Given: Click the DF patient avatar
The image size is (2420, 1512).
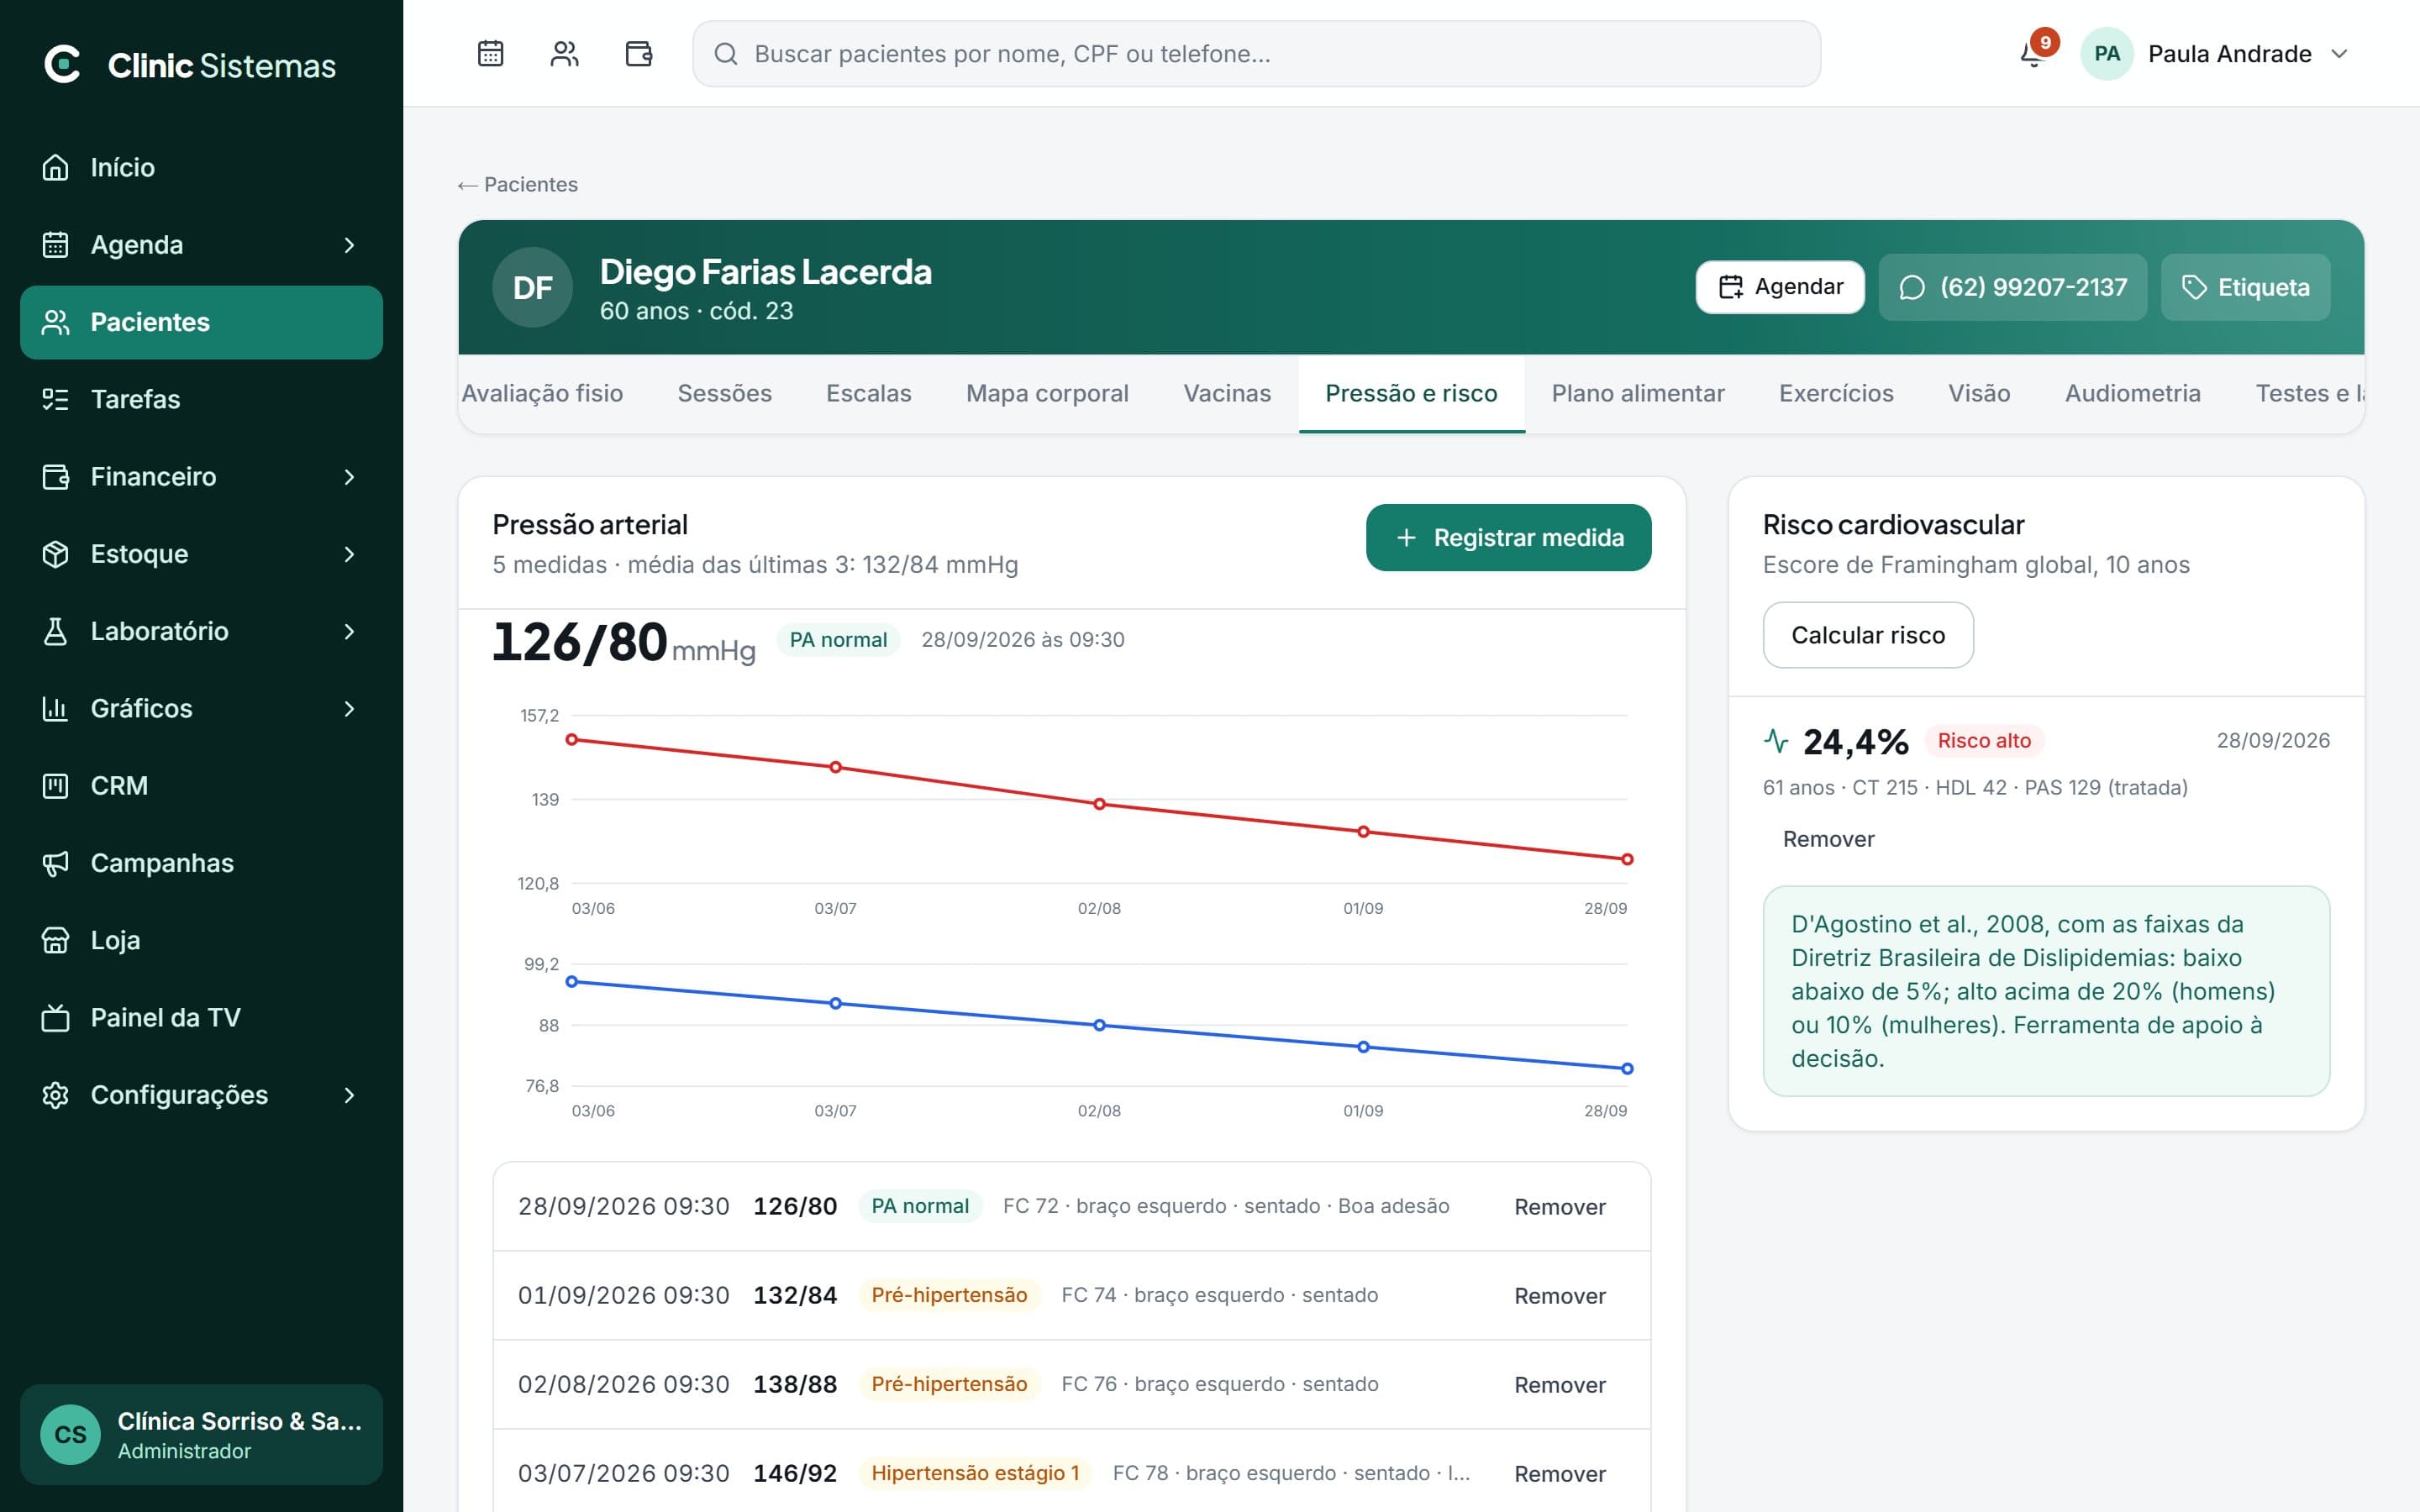Looking at the screenshot, I should 532,287.
